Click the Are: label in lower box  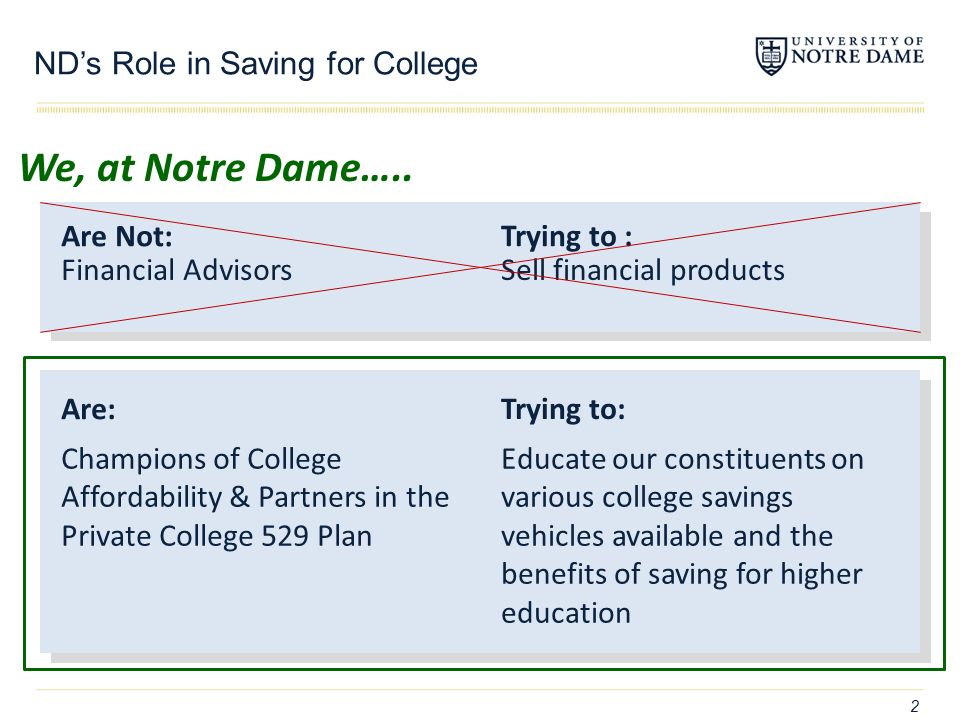89,409
